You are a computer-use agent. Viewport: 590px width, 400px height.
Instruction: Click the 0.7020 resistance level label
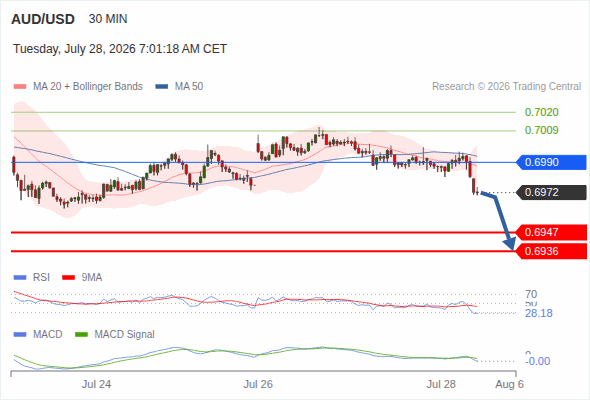(x=541, y=112)
